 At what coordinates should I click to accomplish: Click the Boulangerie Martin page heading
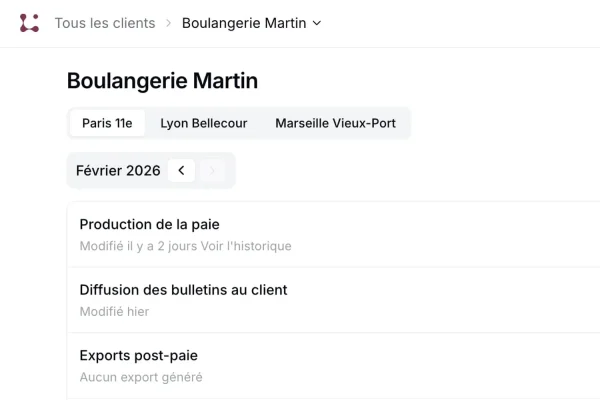pos(162,81)
